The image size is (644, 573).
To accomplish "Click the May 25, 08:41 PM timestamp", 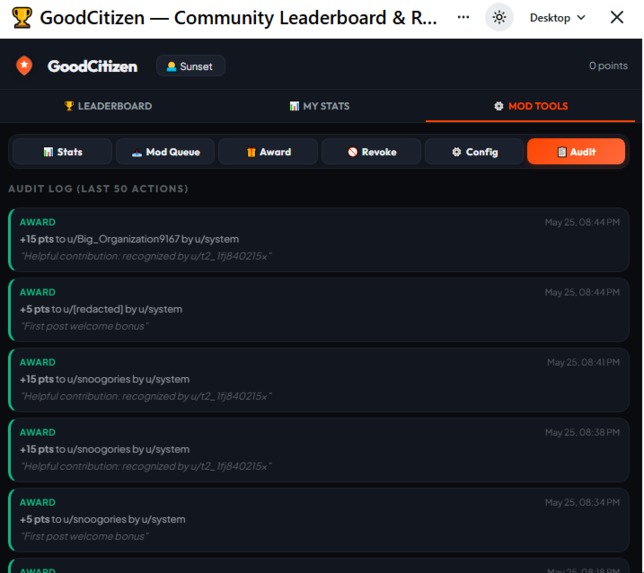I will pos(583,363).
